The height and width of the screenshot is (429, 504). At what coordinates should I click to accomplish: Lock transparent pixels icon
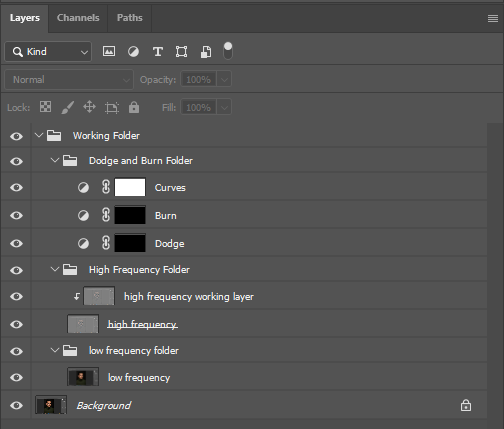(x=46, y=107)
